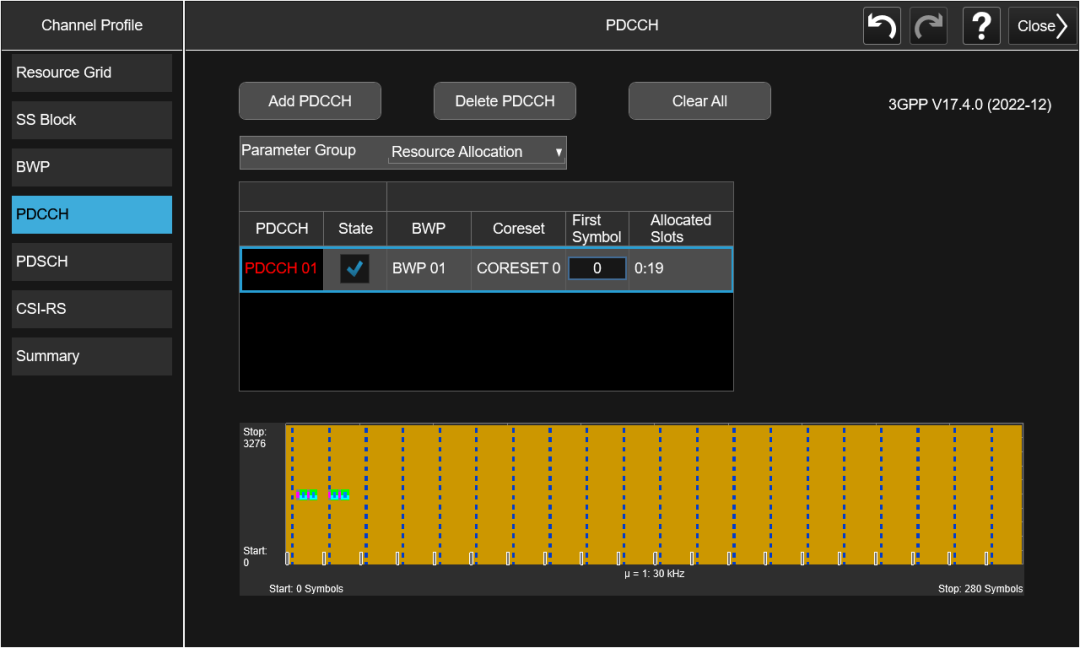This screenshot has height=648, width=1080.
Task: Open the Resource Grid tab
Action: [92, 73]
